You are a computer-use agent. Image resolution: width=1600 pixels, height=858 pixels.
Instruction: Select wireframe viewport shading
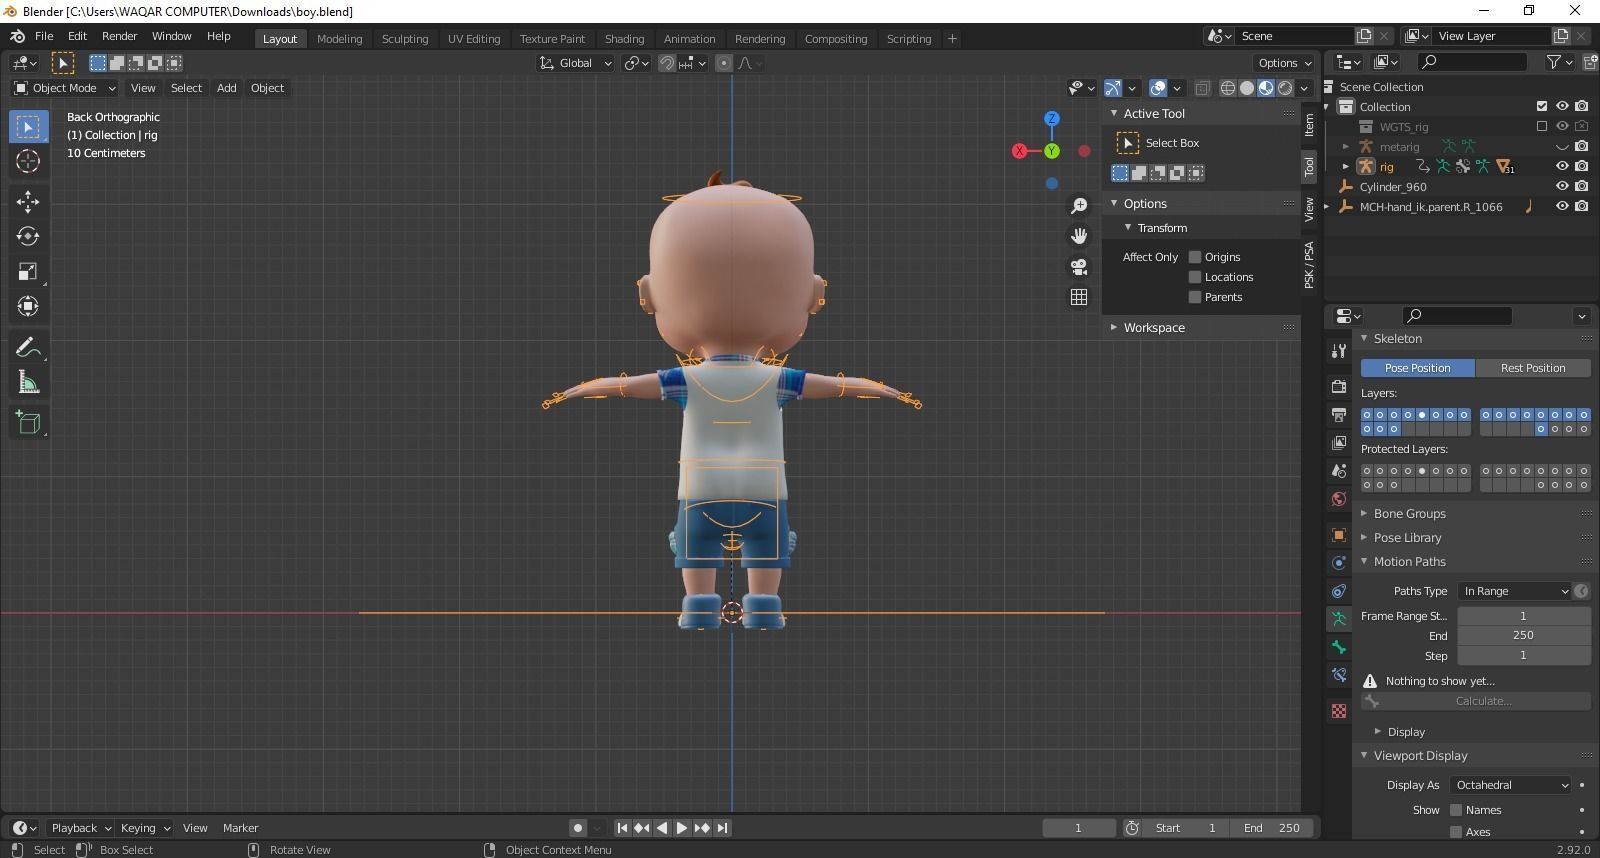coord(1228,88)
